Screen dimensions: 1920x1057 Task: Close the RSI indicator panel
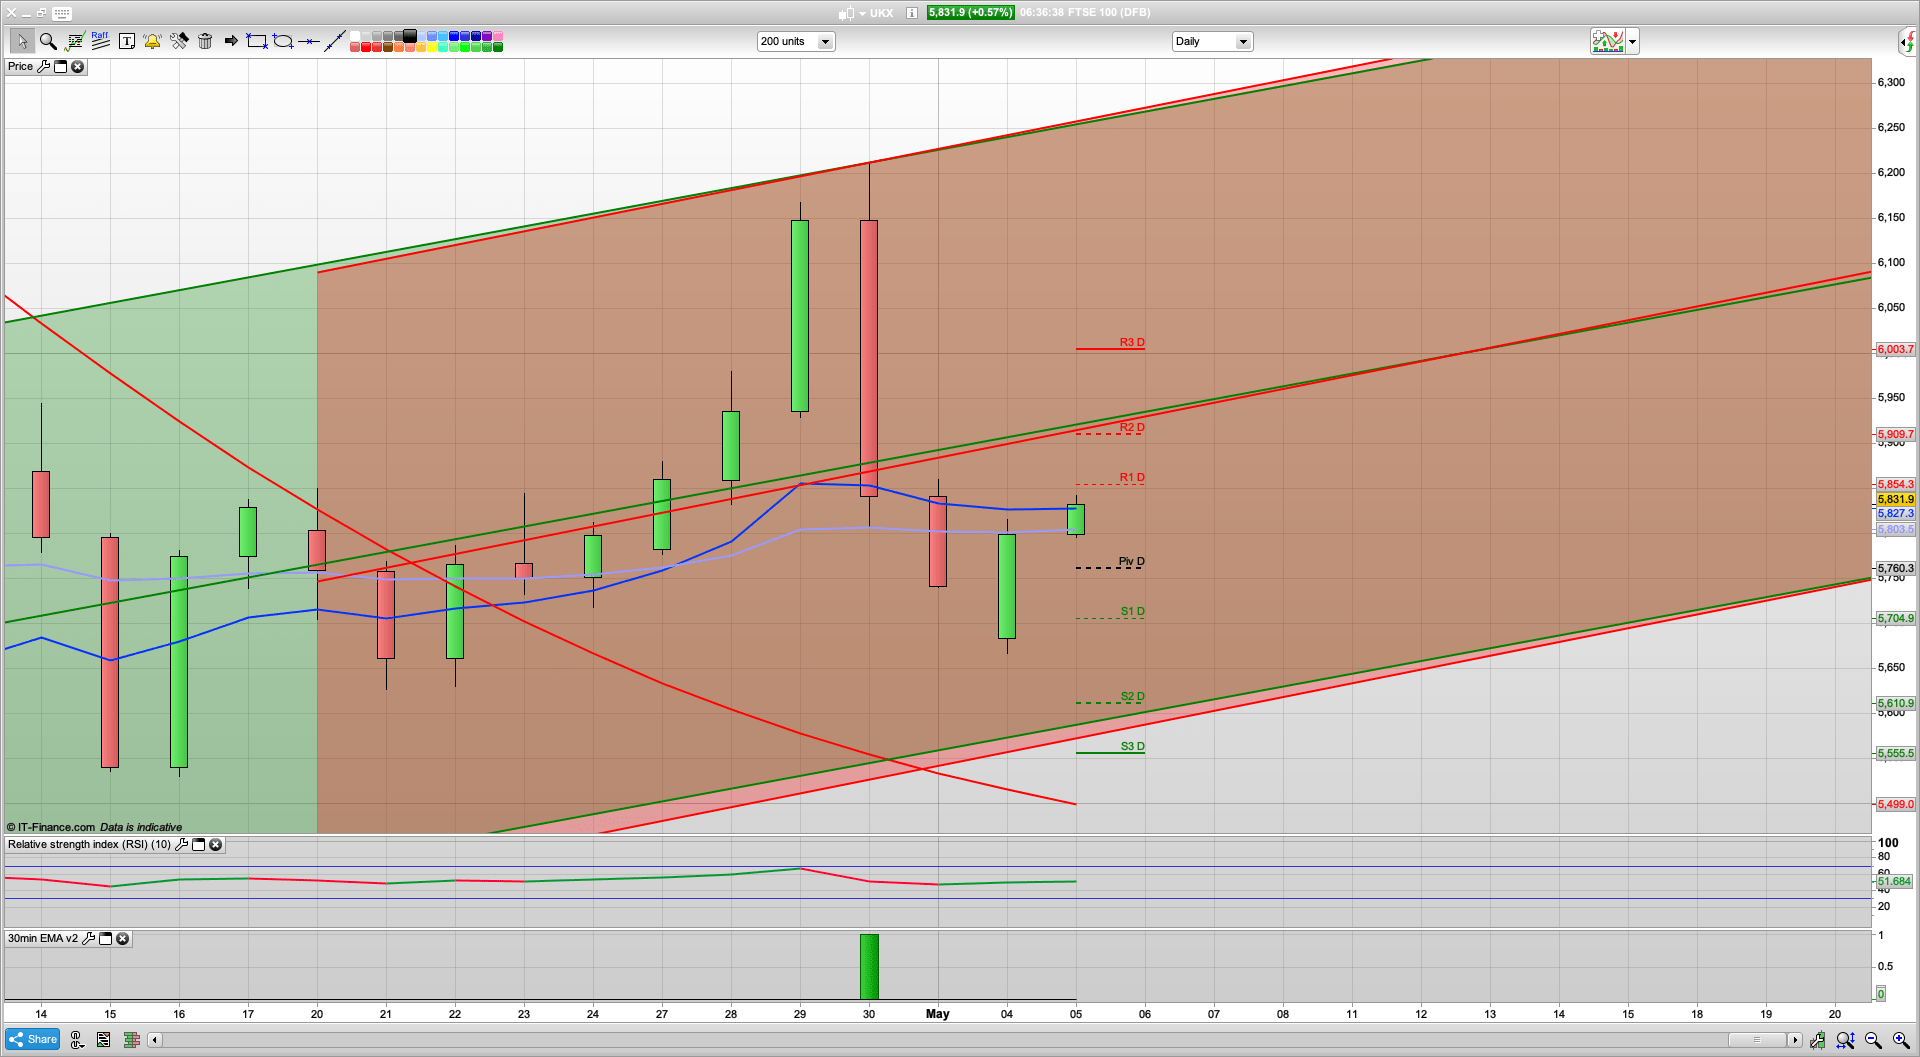(x=215, y=845)
